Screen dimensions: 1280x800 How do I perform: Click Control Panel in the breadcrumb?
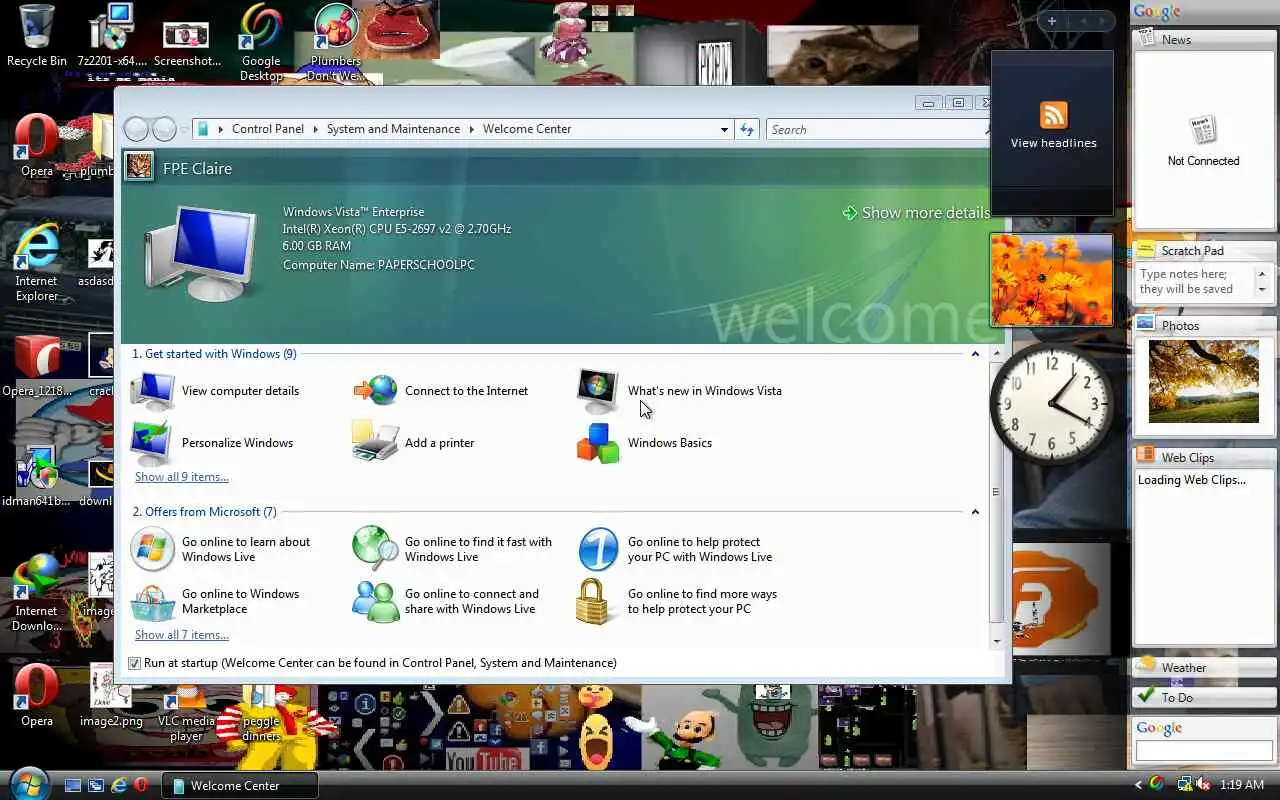pos(268,129)
